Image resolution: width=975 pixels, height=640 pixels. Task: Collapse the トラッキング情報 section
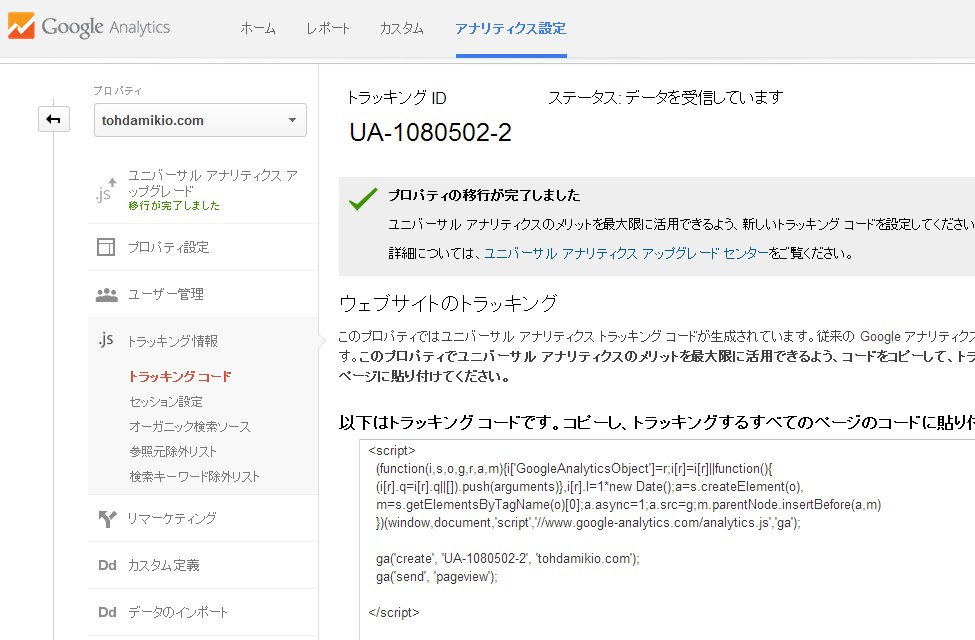pos(176,340)
